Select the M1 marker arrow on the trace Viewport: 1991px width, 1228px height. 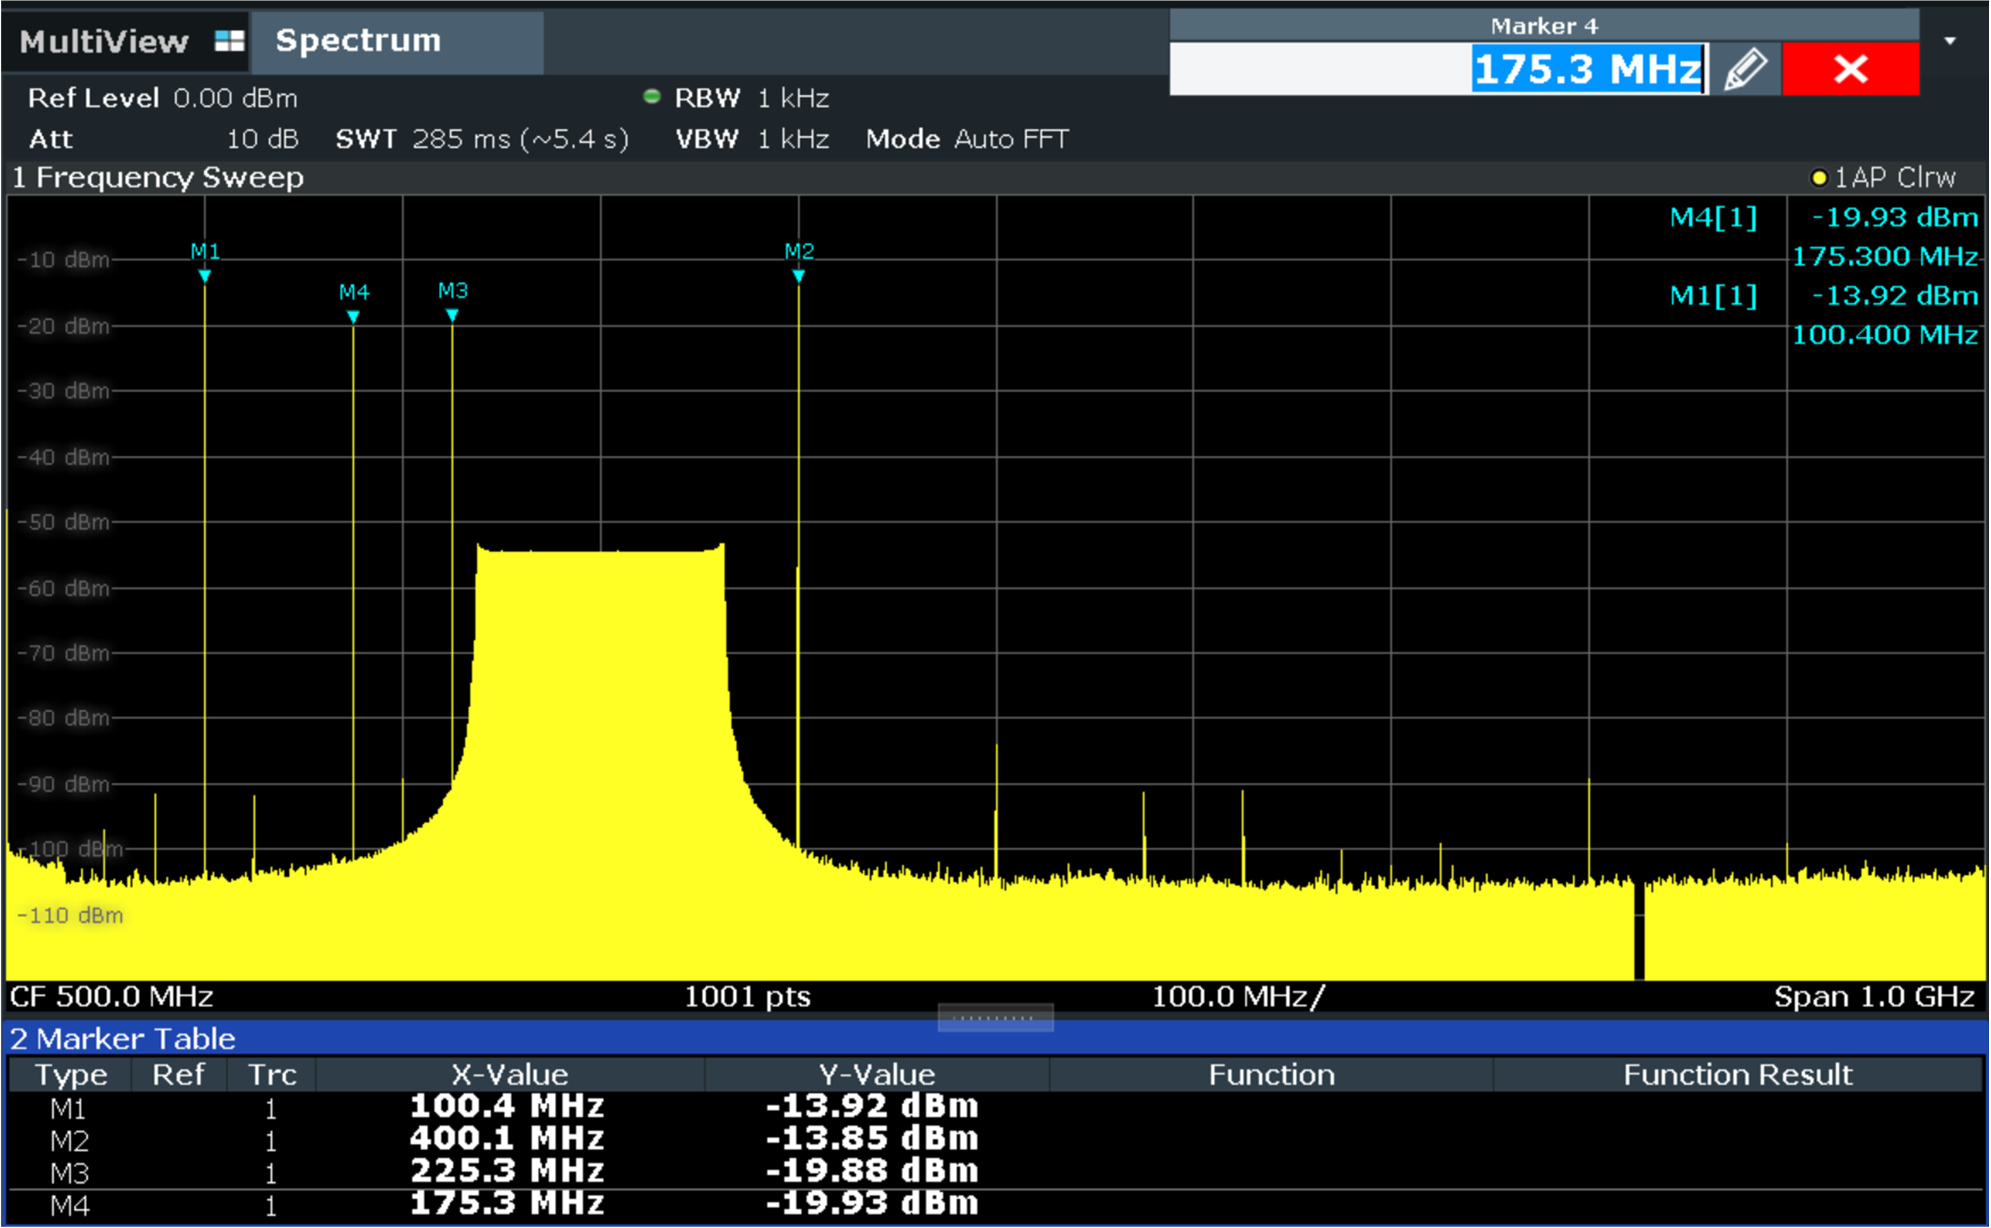pyautogui.click(x=204, y=275)
